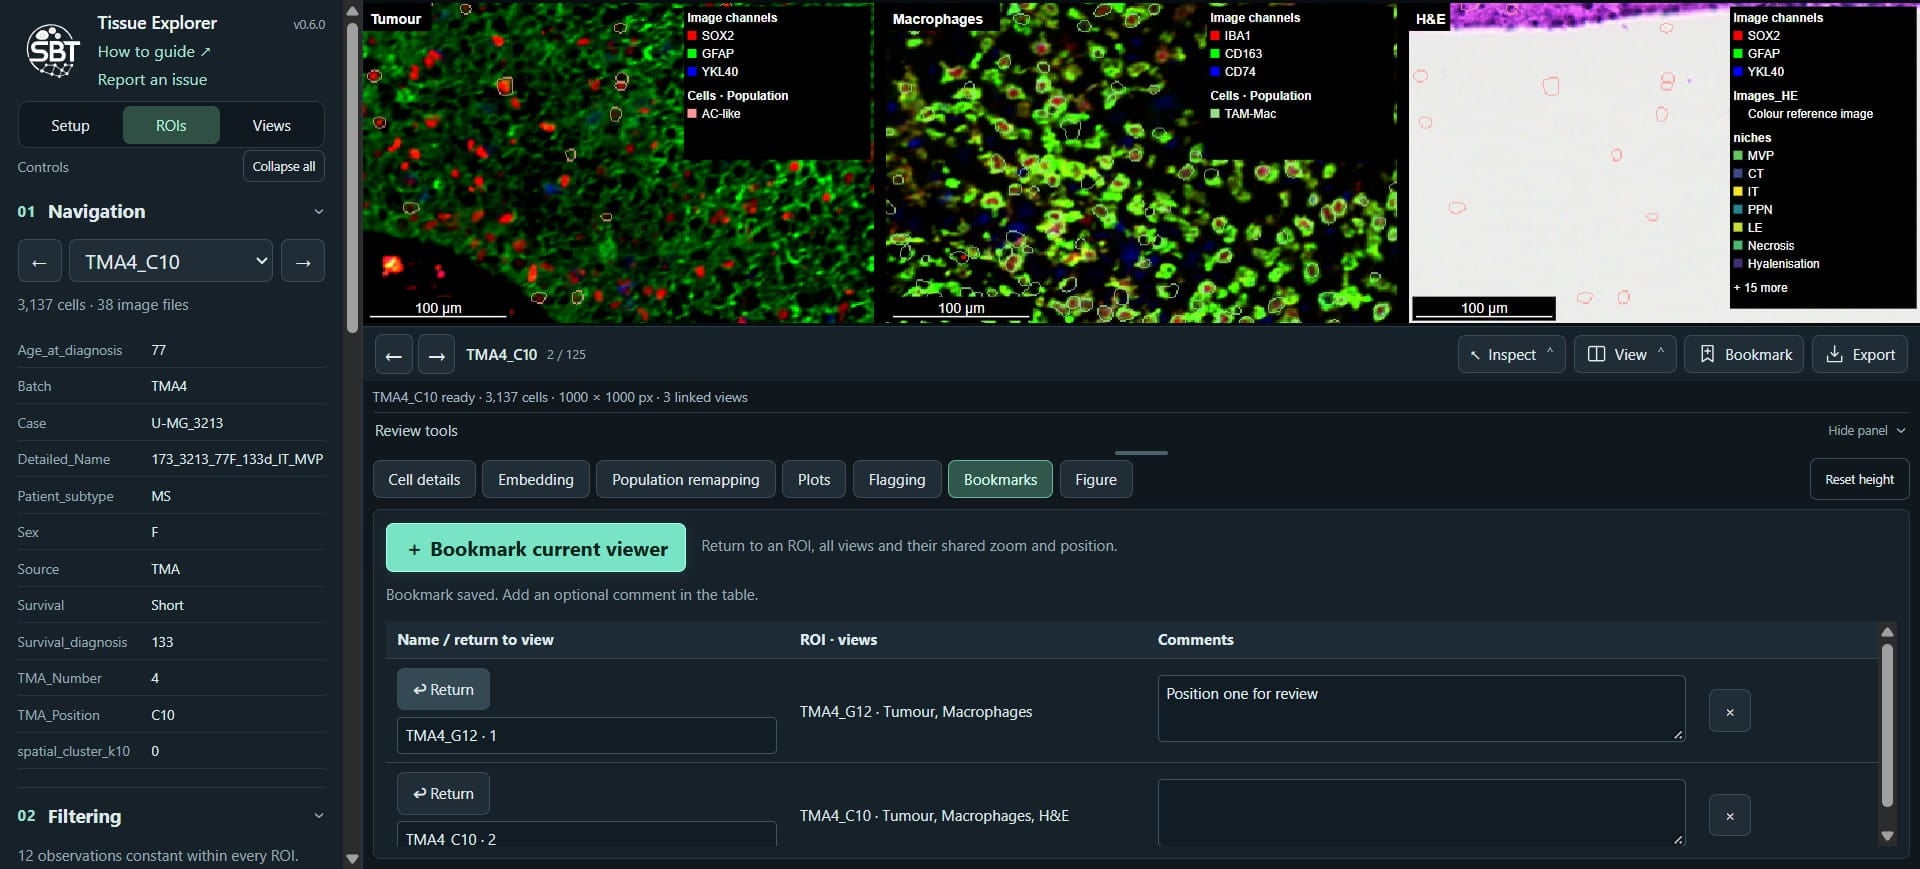
Task: Open the Cell details tab
Action: [x=424, y=479]
